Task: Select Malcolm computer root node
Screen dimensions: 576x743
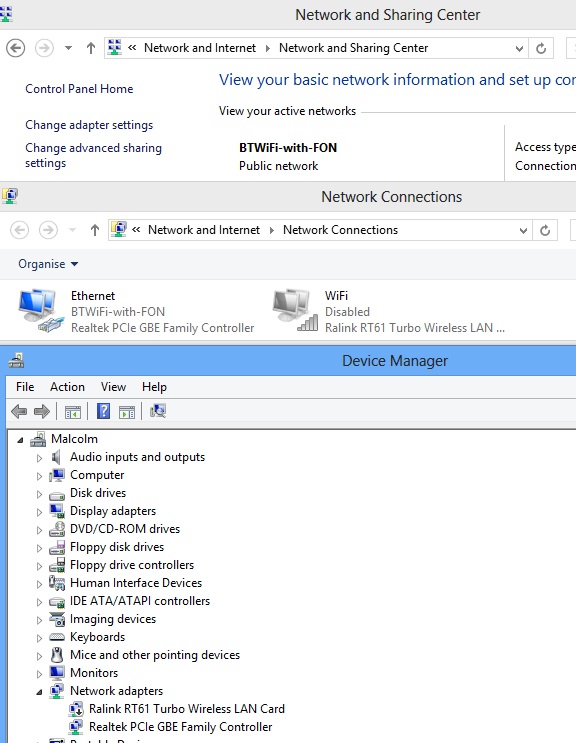Action: click(74, 439)
